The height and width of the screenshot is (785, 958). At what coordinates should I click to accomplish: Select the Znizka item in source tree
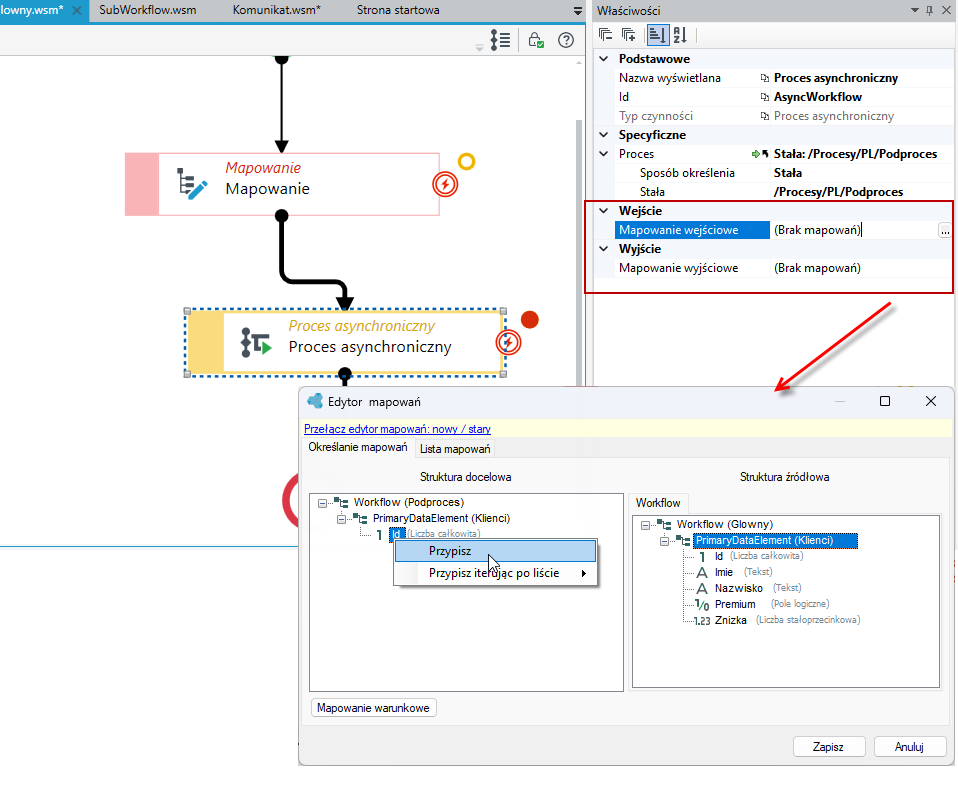(x=731, y=620)
